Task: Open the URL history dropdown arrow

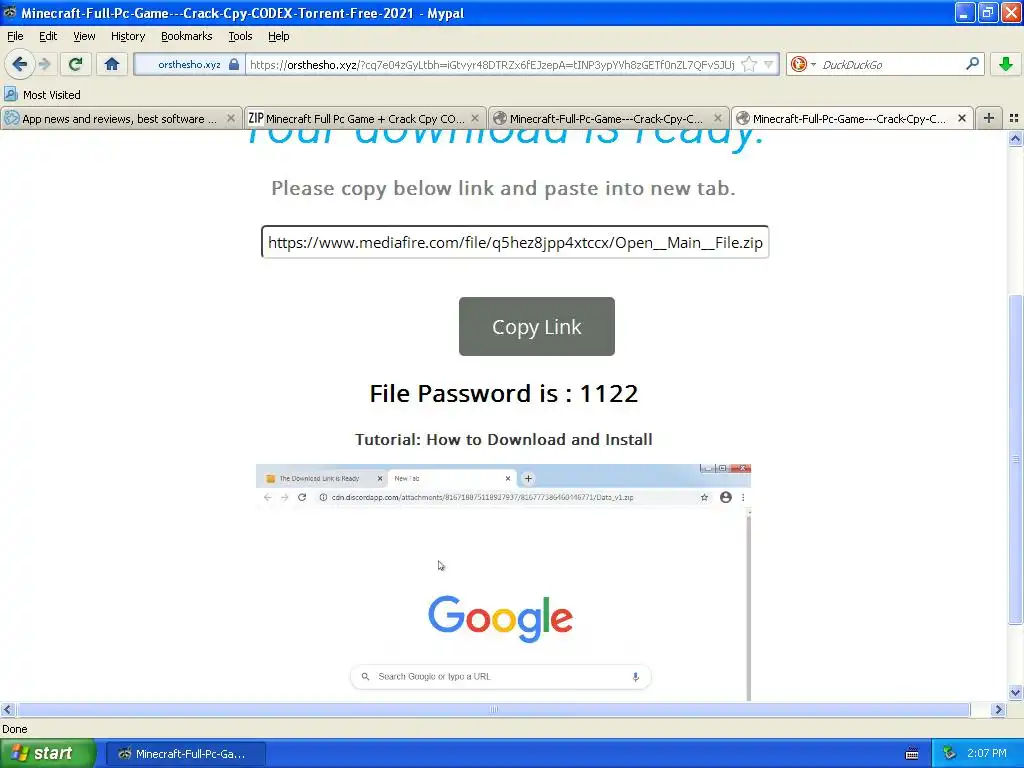Action: 769,64
